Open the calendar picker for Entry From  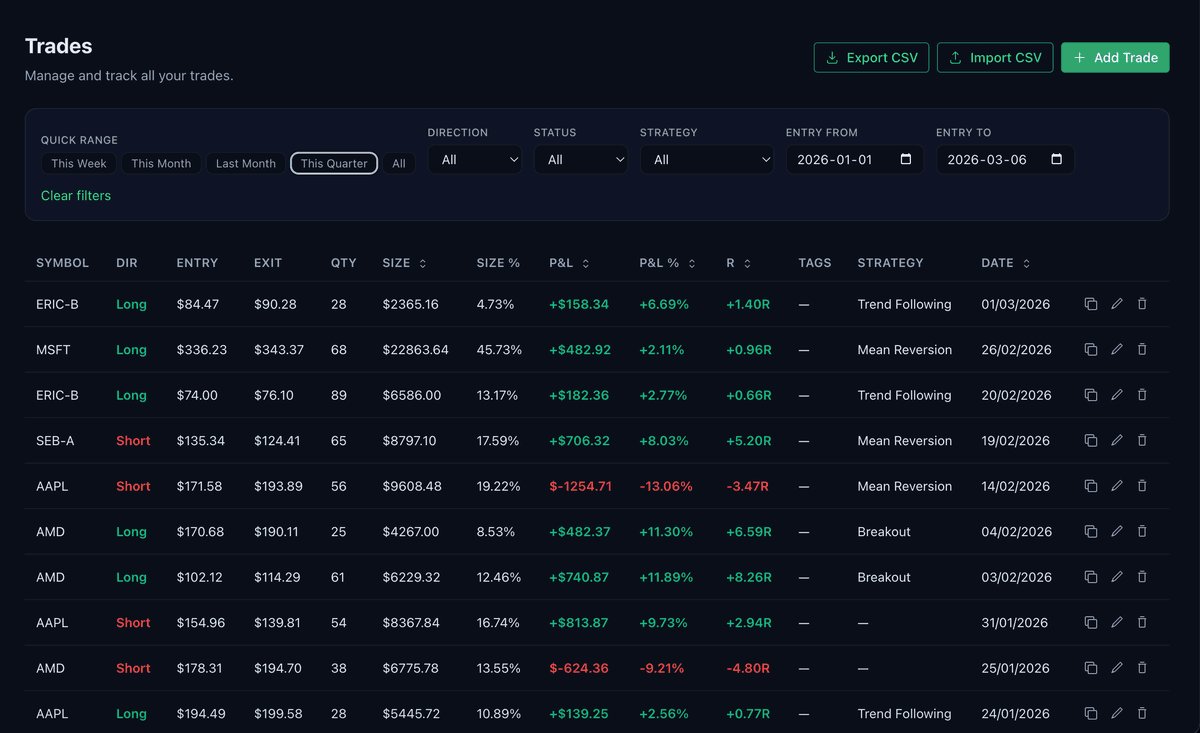click(x=908, y=159)
